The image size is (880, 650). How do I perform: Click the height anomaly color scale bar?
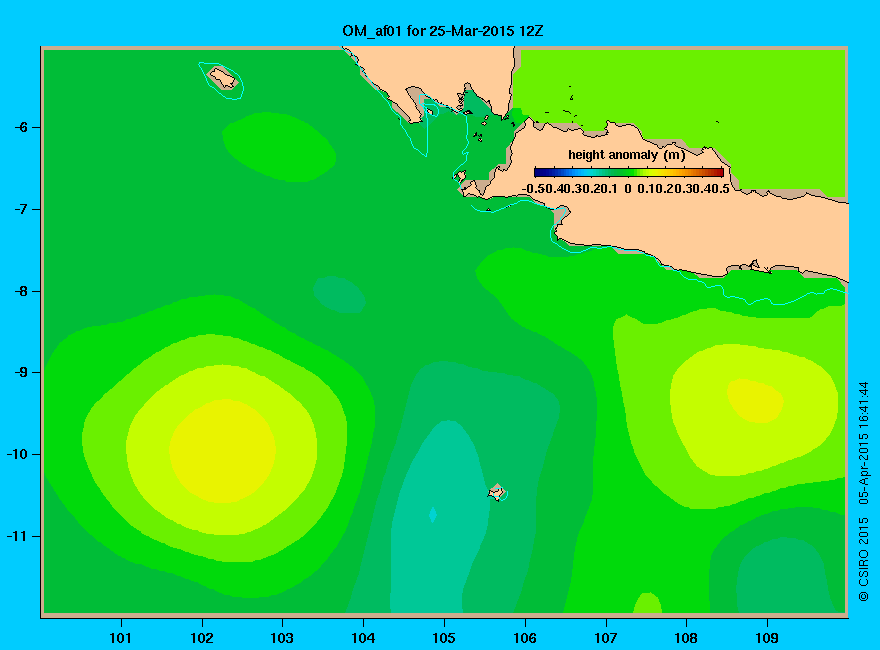[629, 172]
